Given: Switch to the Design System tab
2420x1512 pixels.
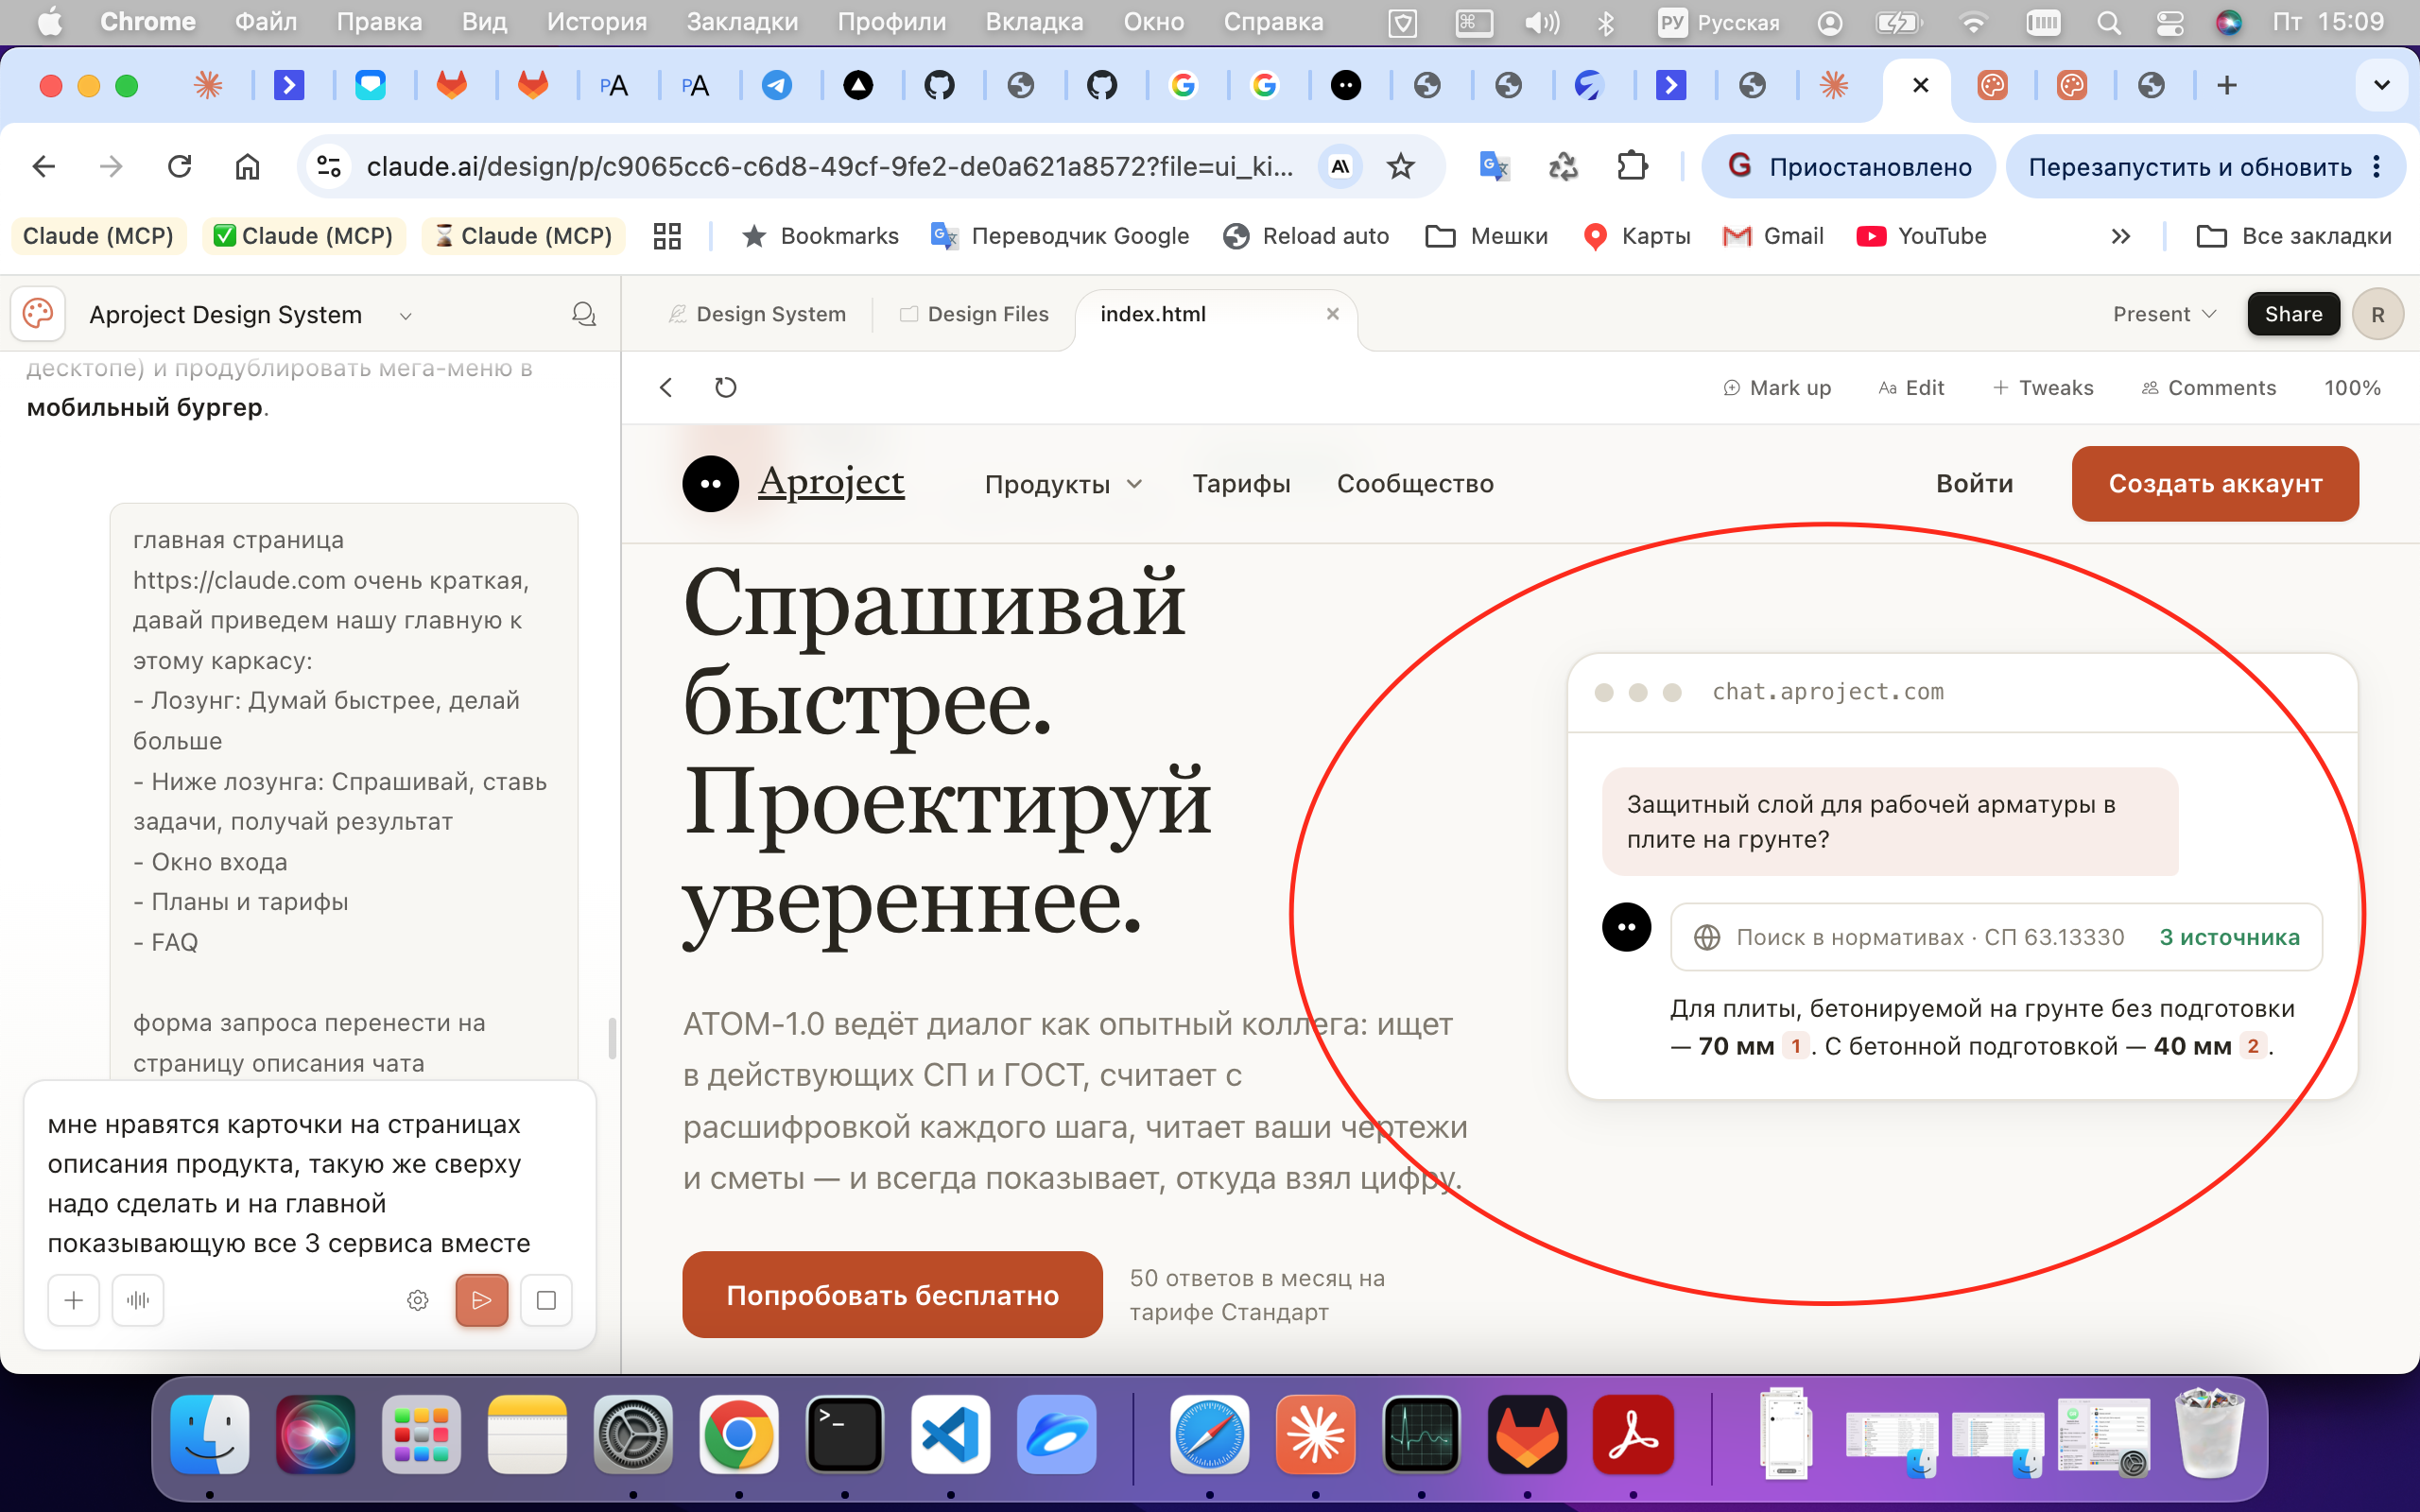Looking at the screenshot, I should pyautogui.click(x=757, y=314).
